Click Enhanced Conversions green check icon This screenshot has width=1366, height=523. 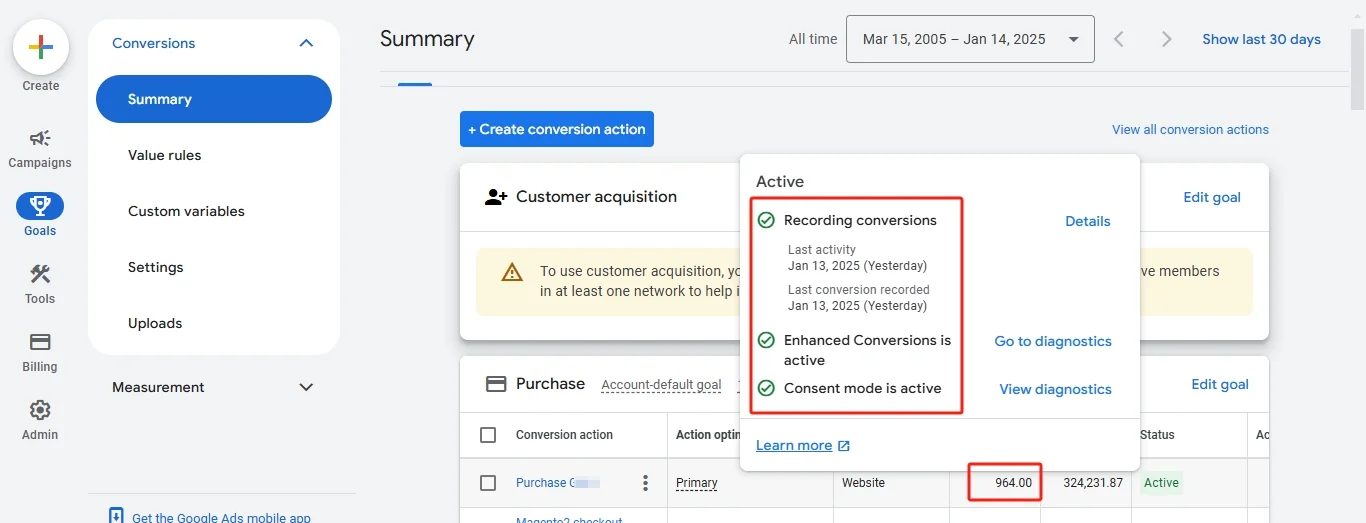[x=766, y=340]
